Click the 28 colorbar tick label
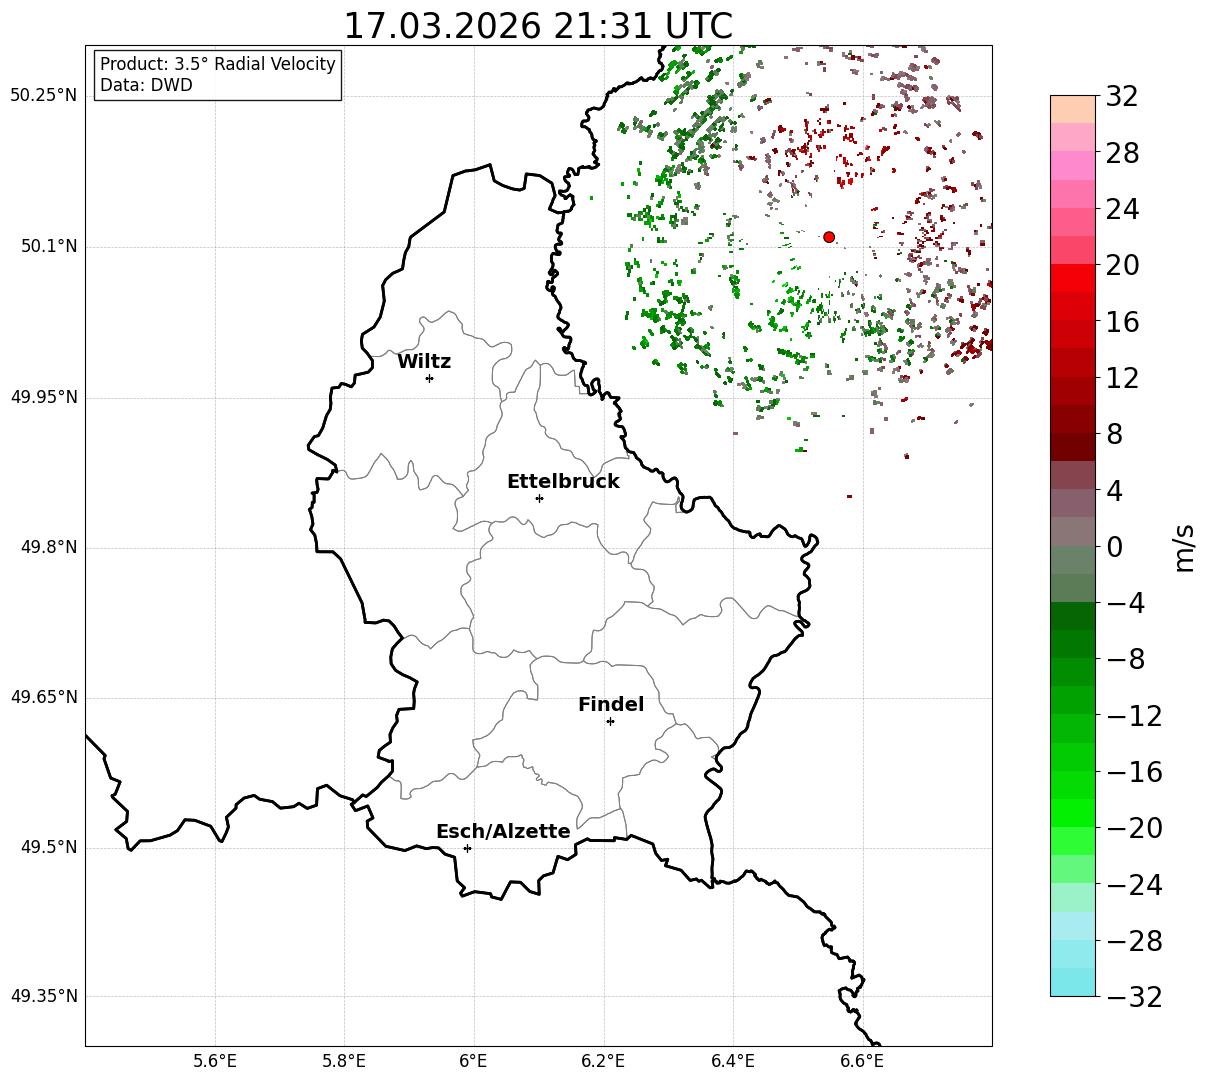Image resolution: width=1207 pixels, height=1081 pixels. coord(1122,154)
